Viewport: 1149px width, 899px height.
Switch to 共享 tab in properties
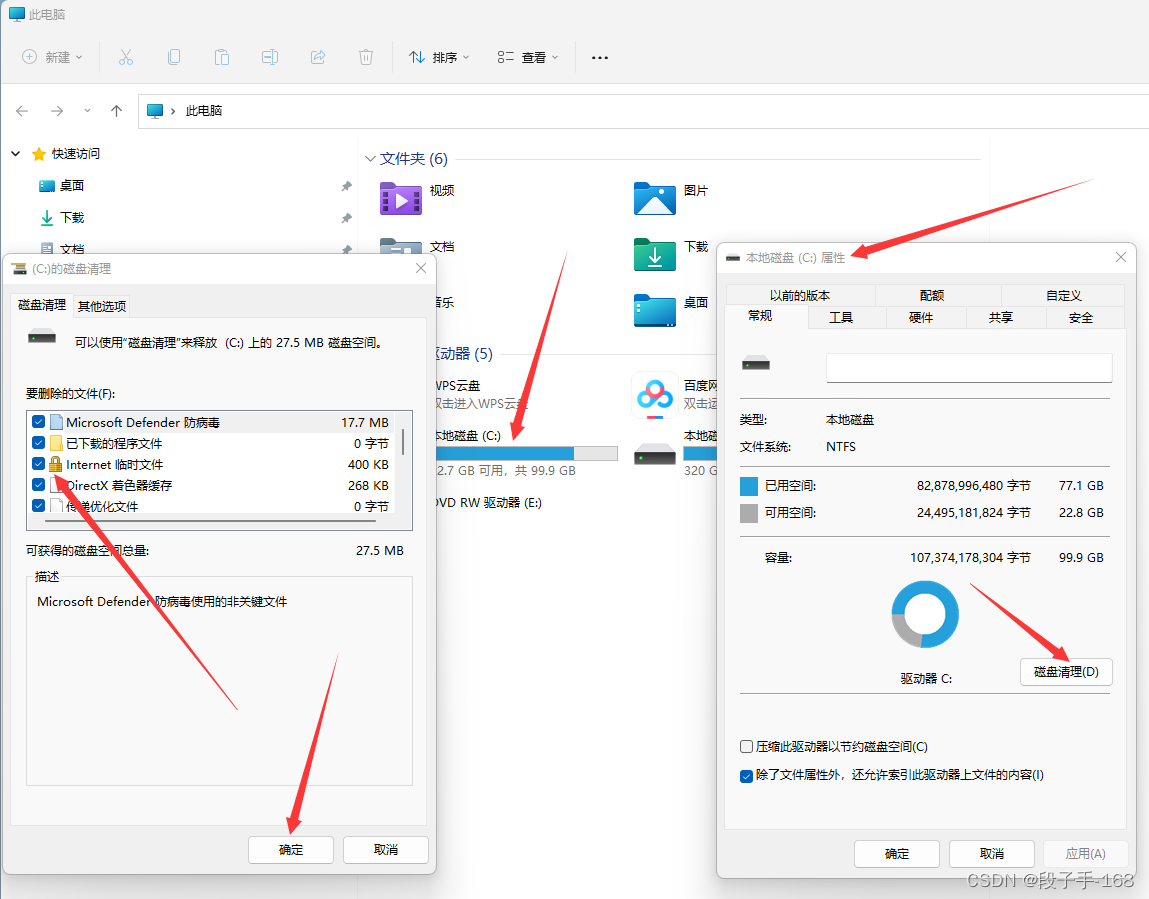click(x=1000, y=317)
